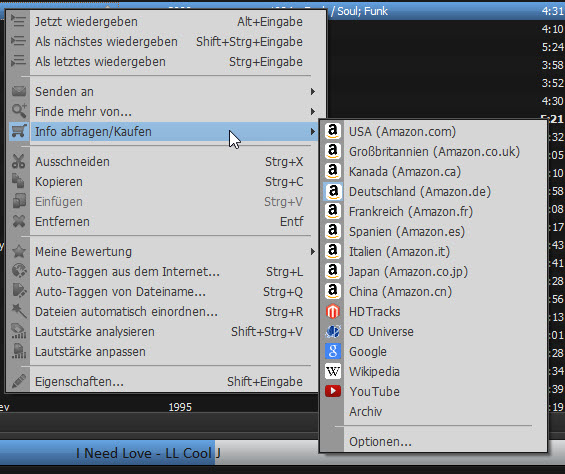Click the X icon beside Entfernen
565x474 pixels.
click(x=19, y=221)
